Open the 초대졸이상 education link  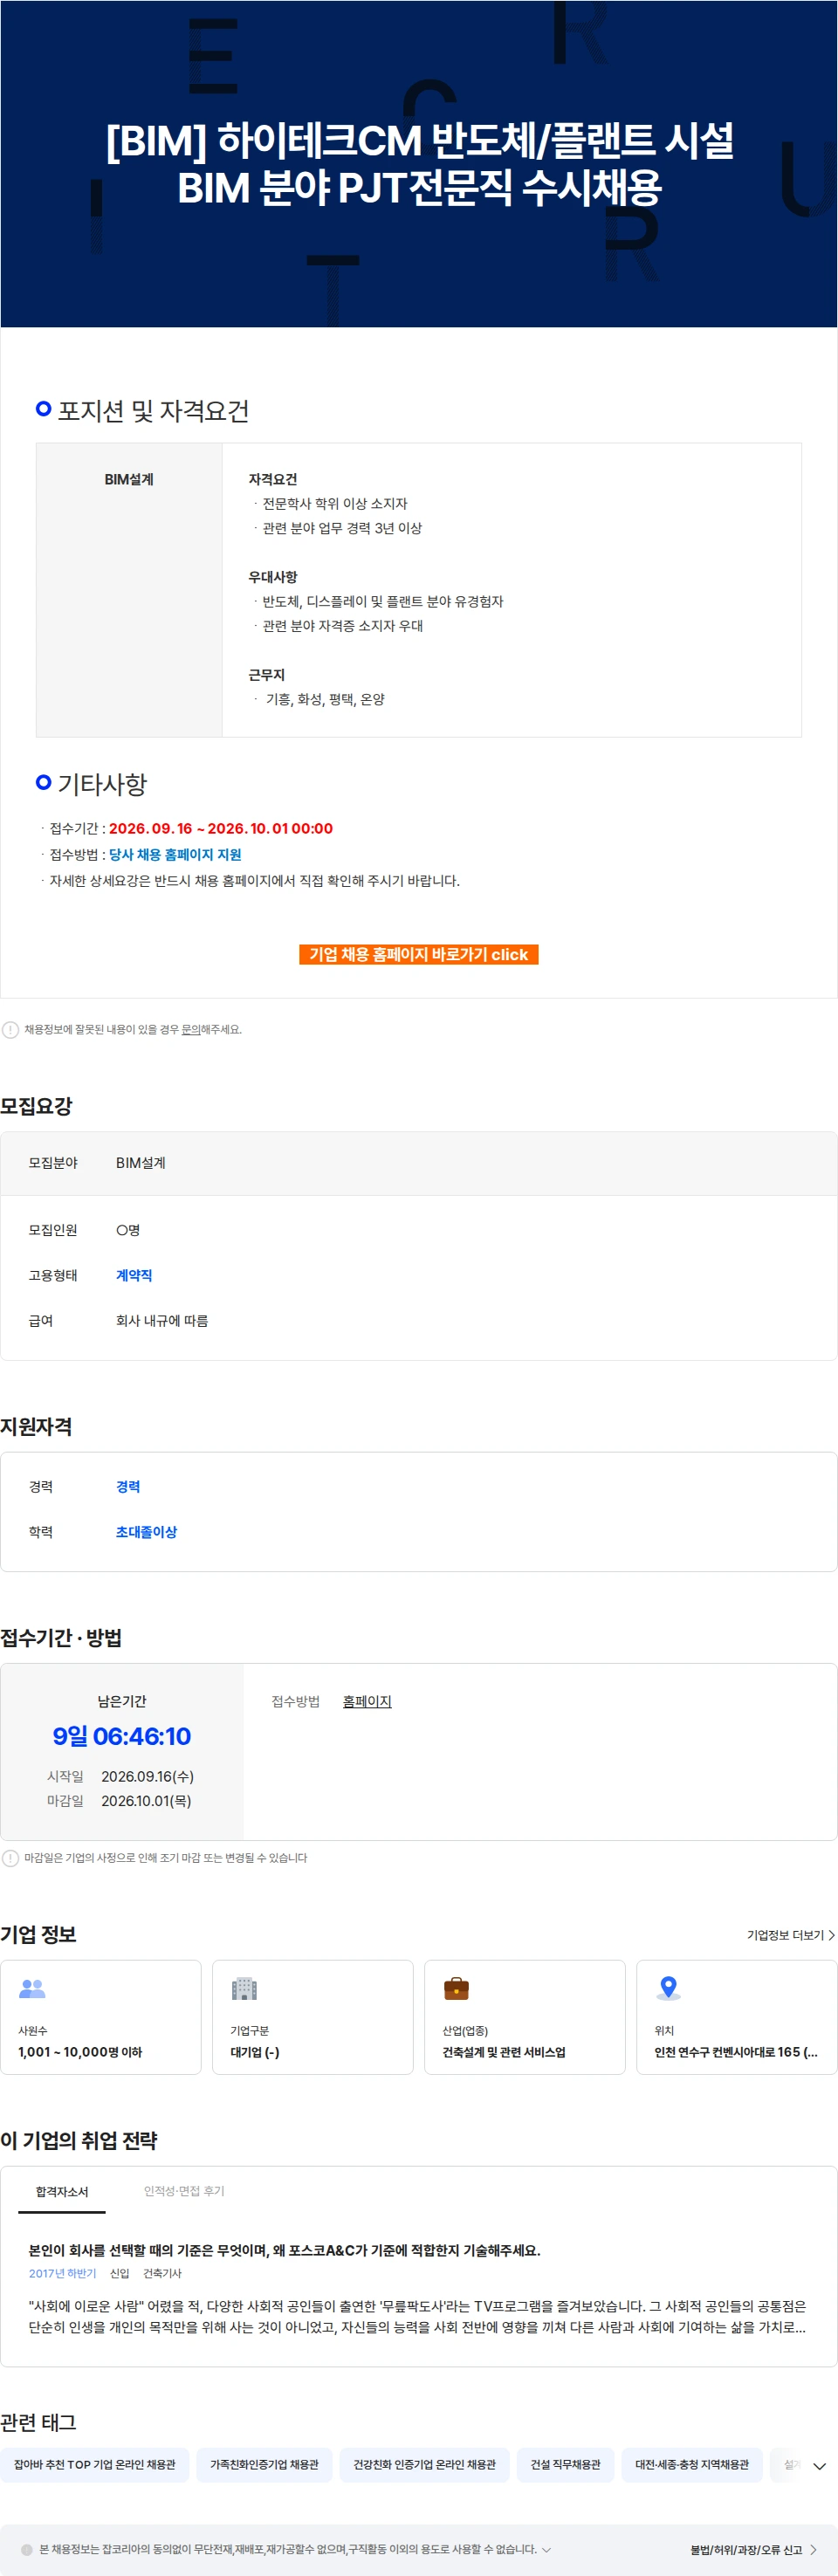[146, 1531]
